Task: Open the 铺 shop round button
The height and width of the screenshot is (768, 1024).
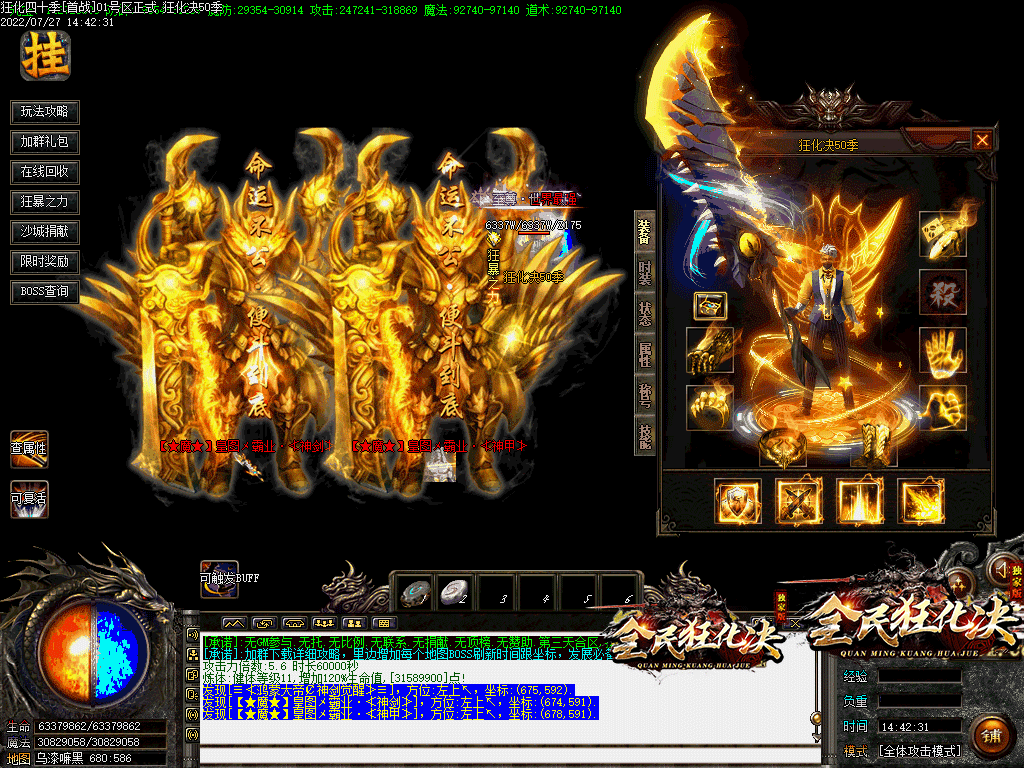Action: pyautogui.click(x=990, y=735)
